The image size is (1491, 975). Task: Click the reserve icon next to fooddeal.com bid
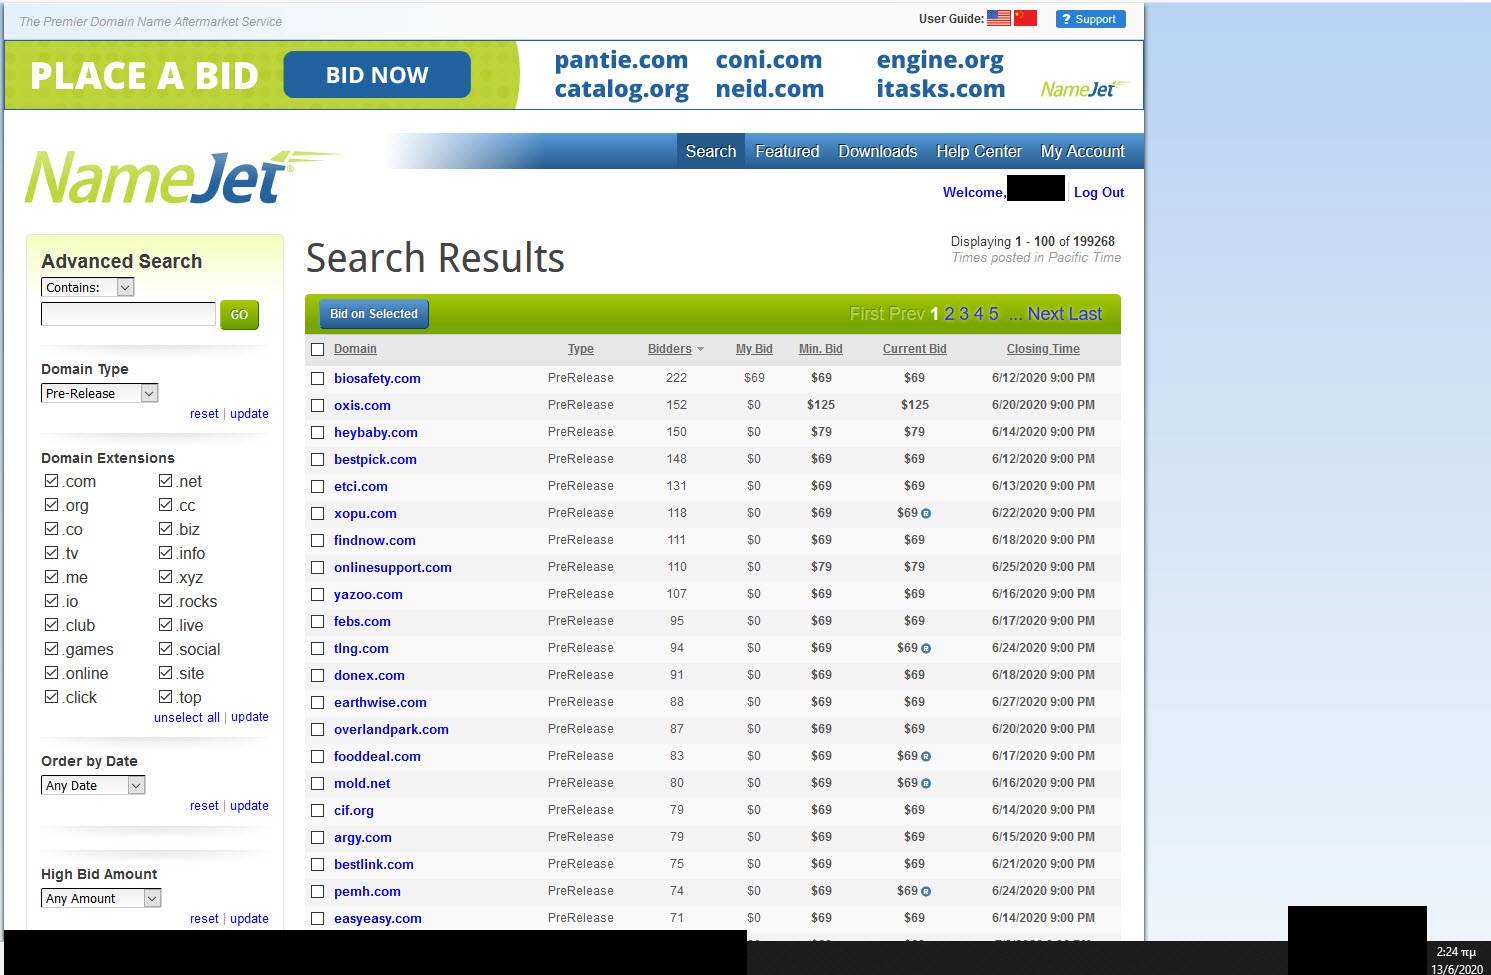pyautogui.click(x=926, y=756)
